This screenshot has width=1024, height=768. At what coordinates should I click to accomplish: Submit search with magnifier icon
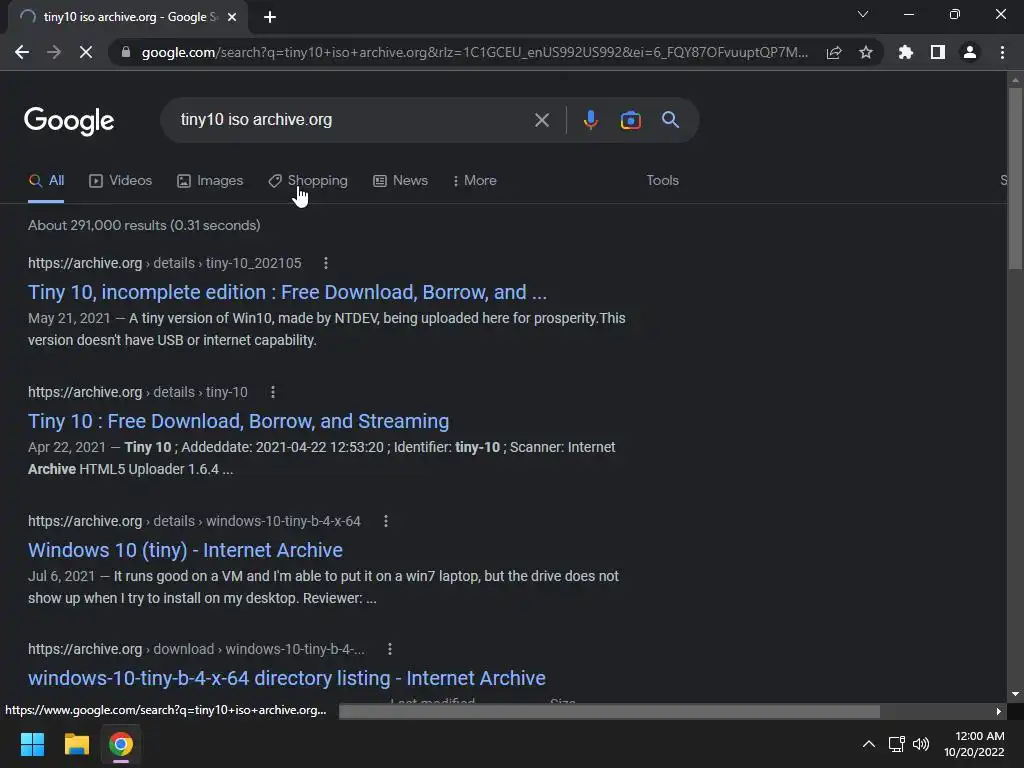tap(670, 120)
